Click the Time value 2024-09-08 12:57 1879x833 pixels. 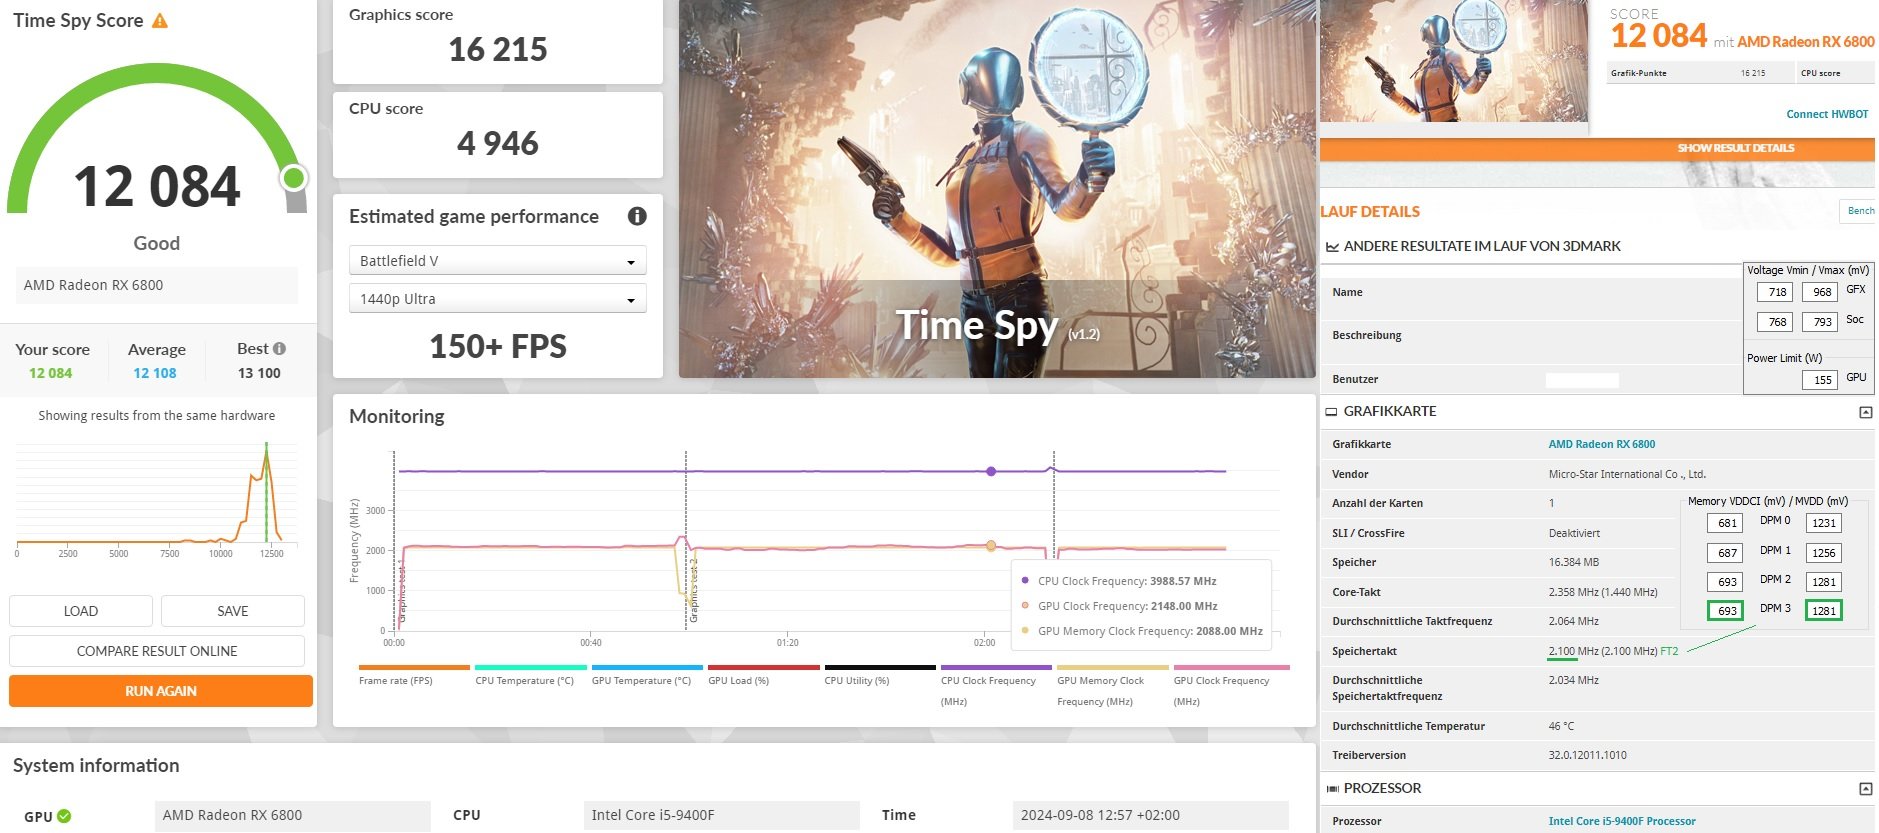pos(1150,815)
